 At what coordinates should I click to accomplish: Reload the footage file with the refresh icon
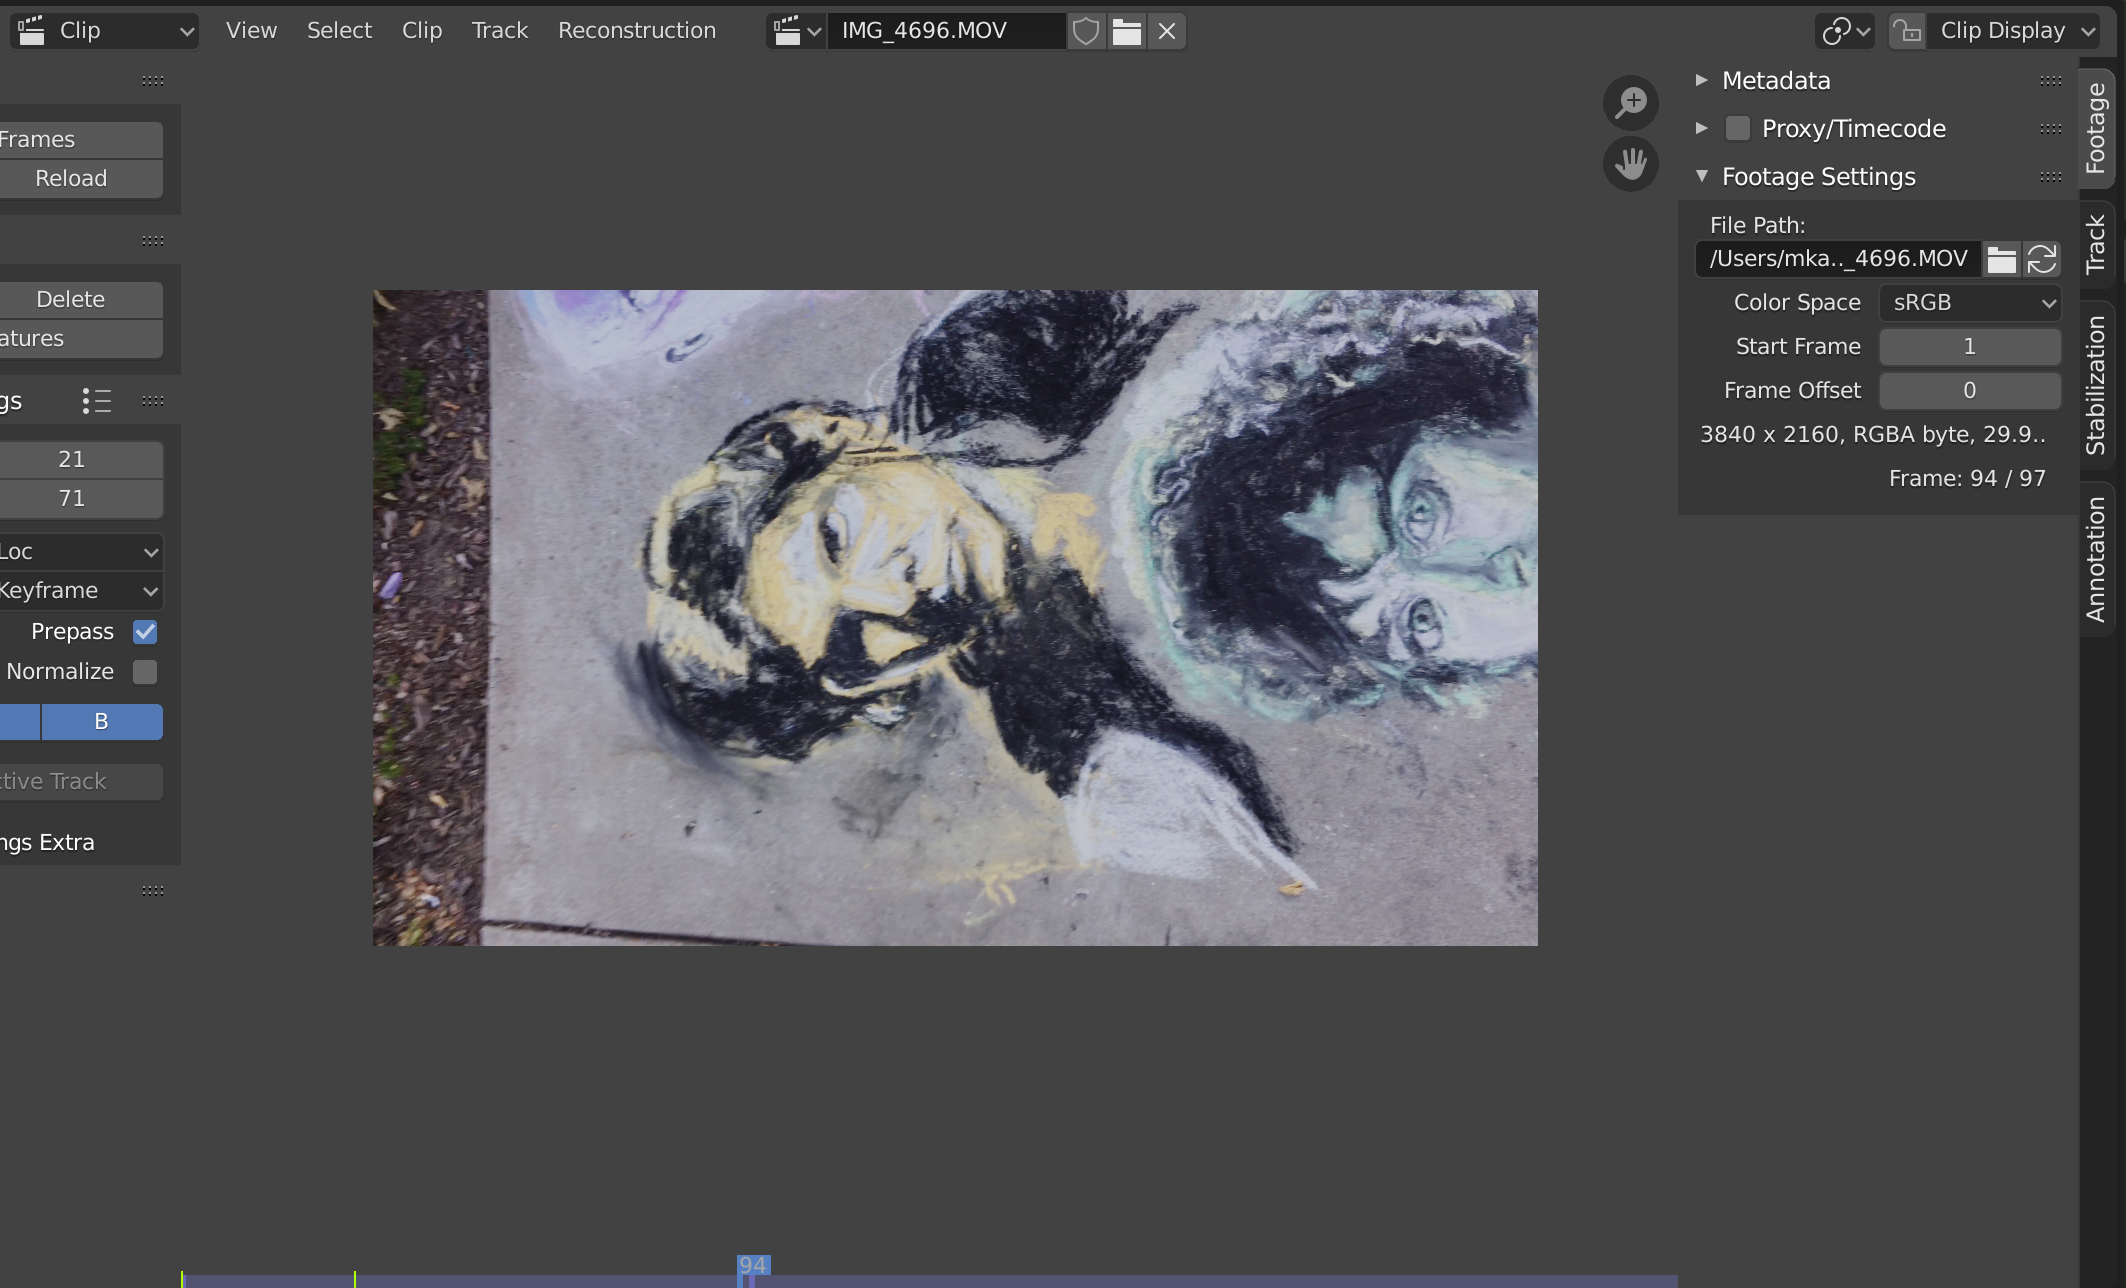(x=2042, y=259)
